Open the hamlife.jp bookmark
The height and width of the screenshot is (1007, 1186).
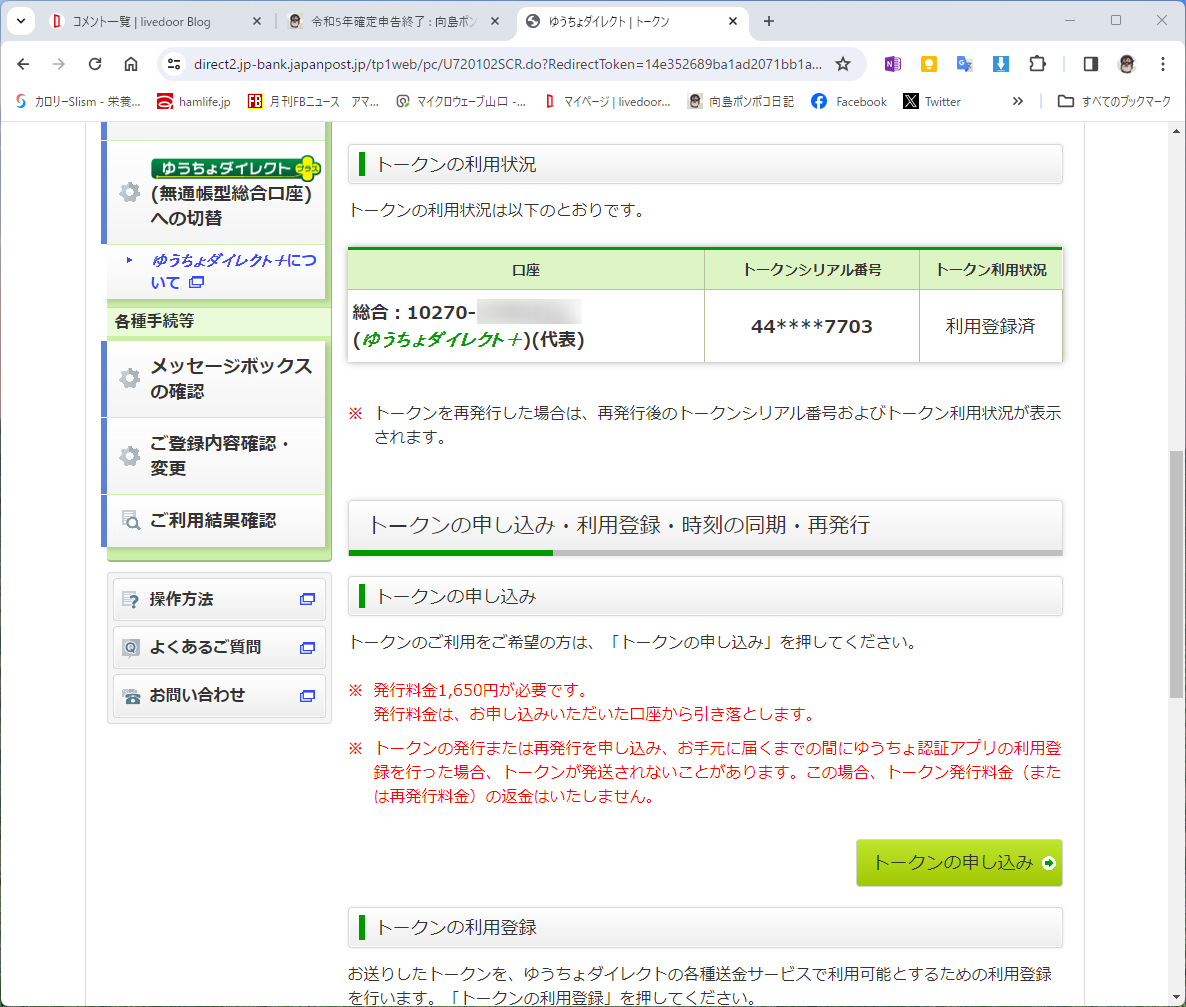(194, 101)
